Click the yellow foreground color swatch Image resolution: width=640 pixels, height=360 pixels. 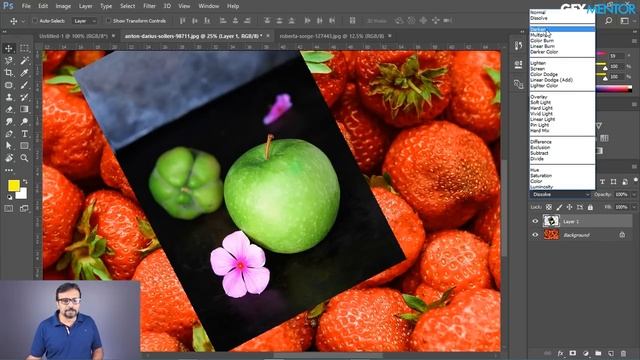(x=13, y=186)
